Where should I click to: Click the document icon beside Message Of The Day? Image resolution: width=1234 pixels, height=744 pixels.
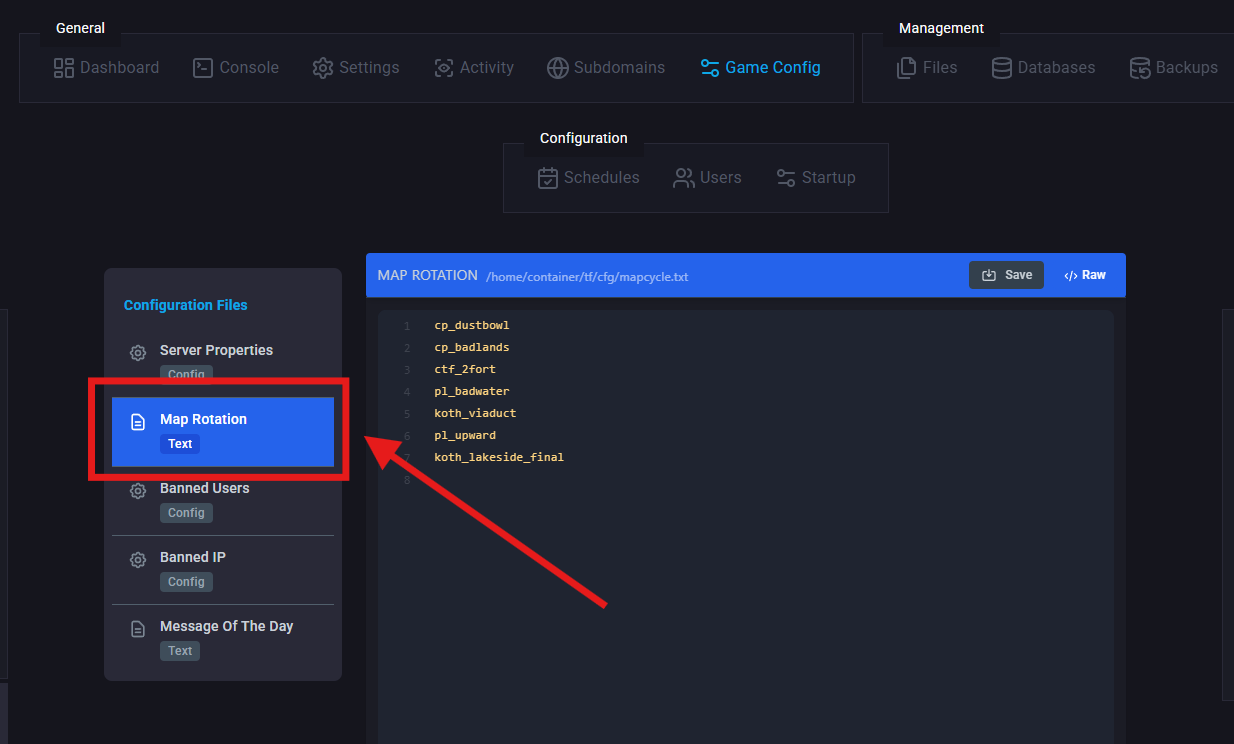[138, 629]
